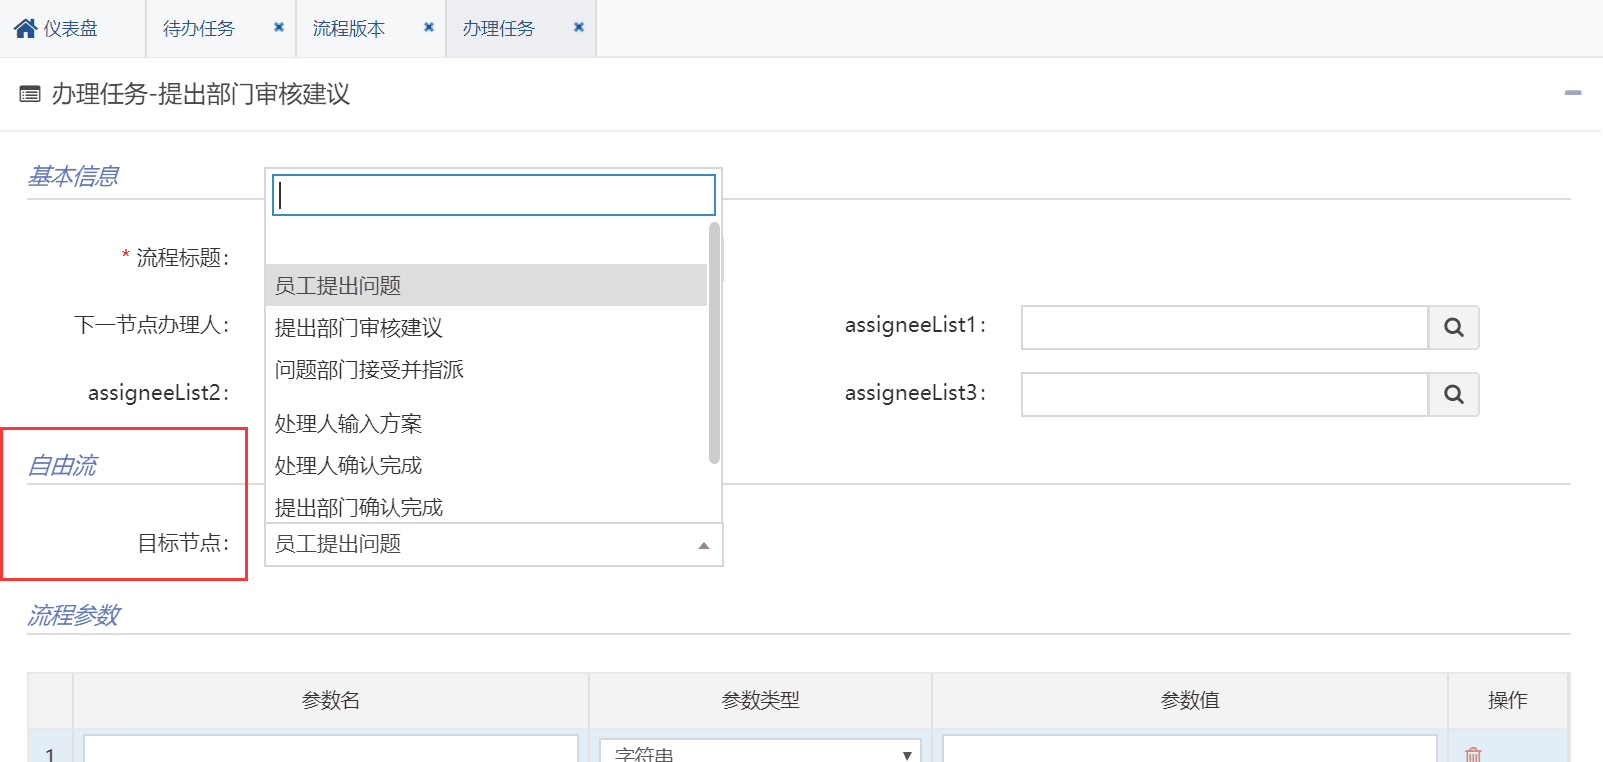Viewport: 1603px width, 762px height.
Task: Open the 参数类型 字符串 dropdown
Action: [760, 751]
